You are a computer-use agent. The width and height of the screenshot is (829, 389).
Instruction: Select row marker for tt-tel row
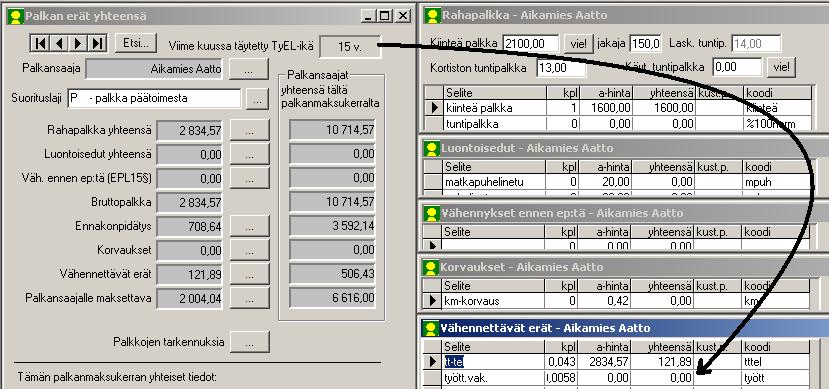coord(434,362)
